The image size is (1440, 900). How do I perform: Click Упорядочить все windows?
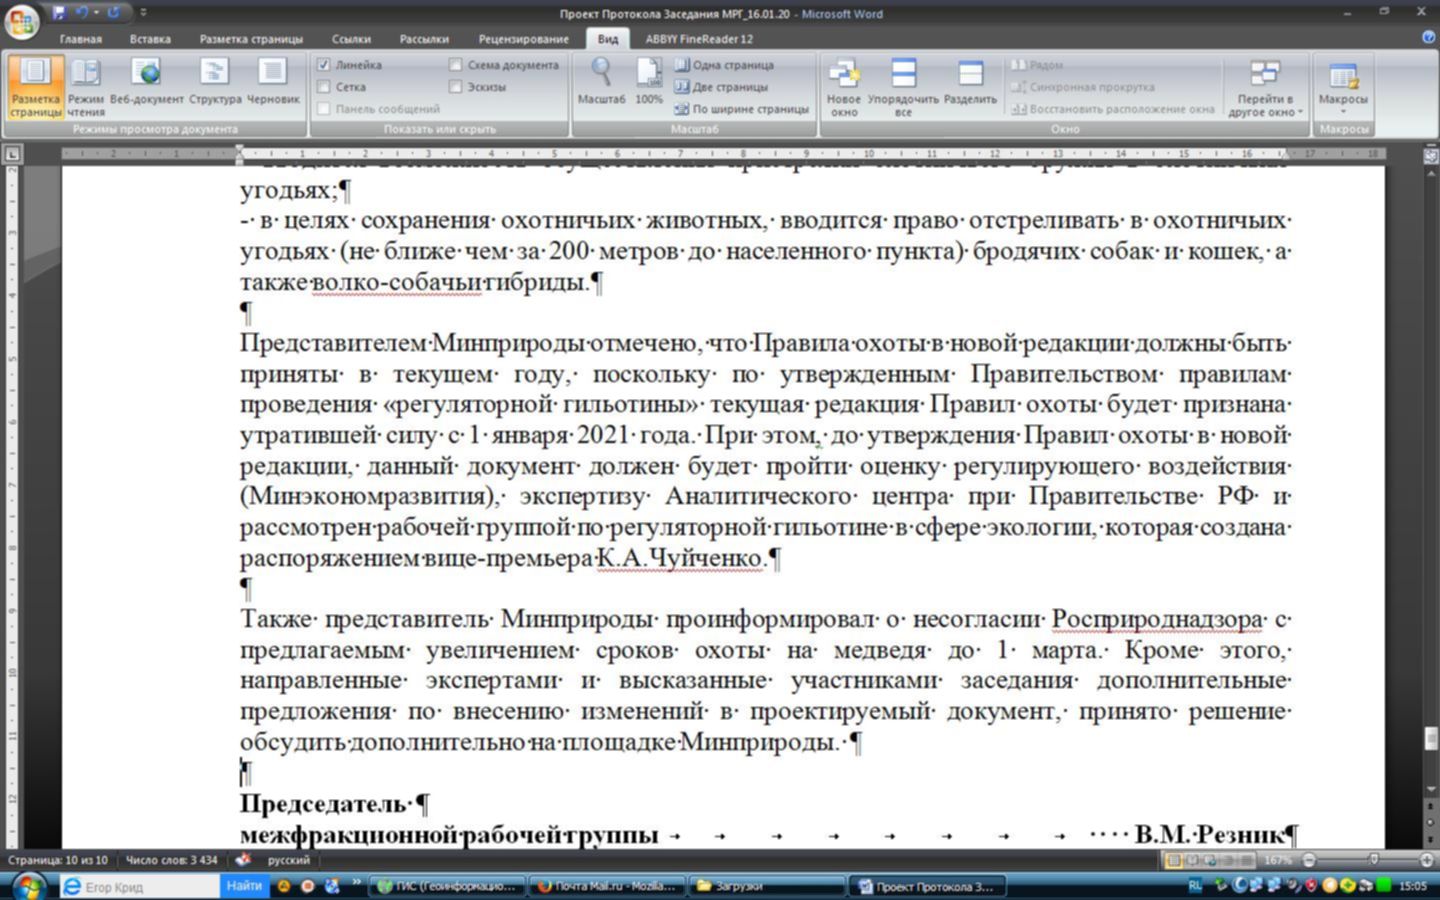coord(903,87)
